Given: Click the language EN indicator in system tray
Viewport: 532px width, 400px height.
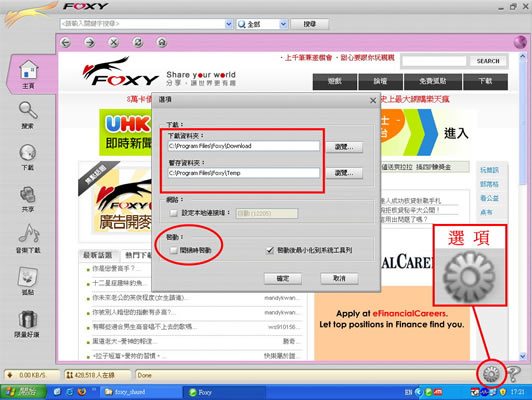Looking at the screenshot, I should click(x=408, y=392).
